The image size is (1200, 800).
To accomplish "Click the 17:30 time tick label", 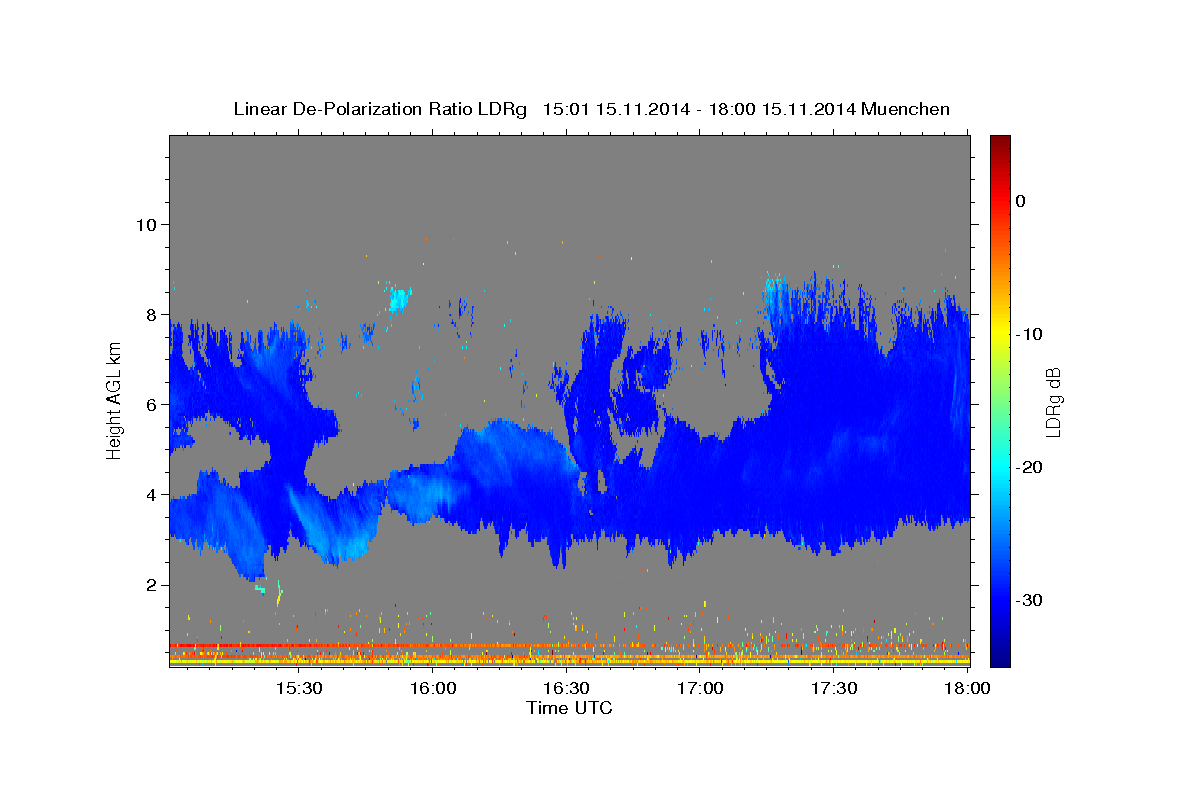I will [x=833, y=689].
